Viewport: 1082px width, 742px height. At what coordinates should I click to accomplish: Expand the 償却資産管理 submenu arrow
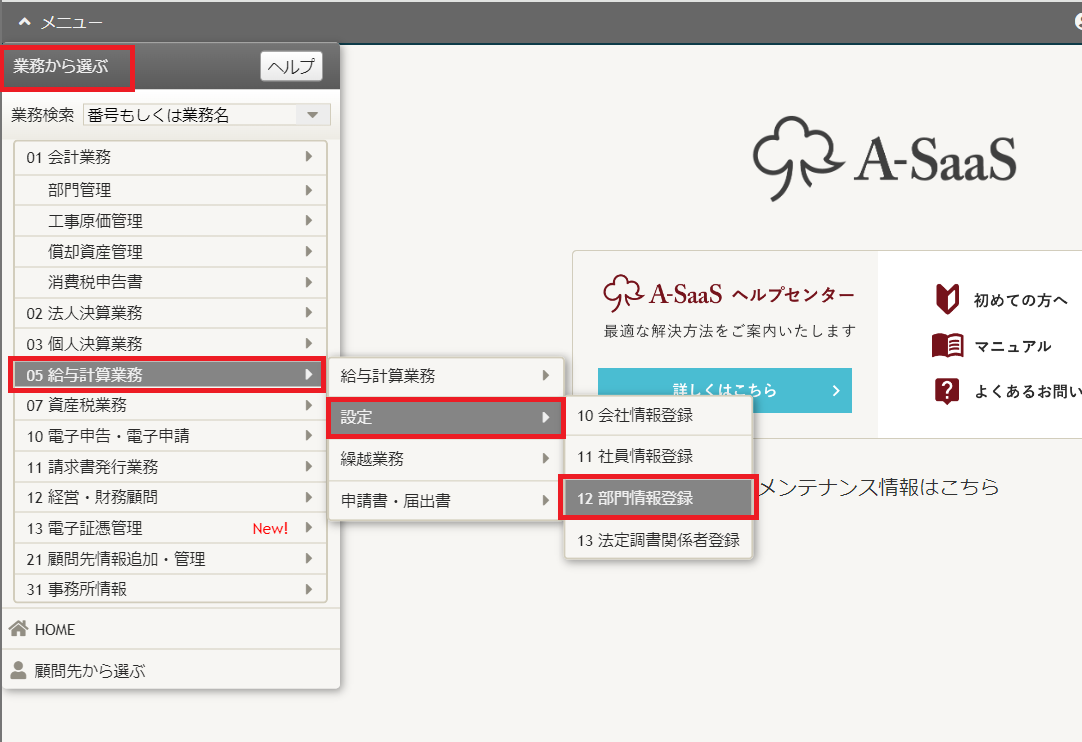coord(308,251)
